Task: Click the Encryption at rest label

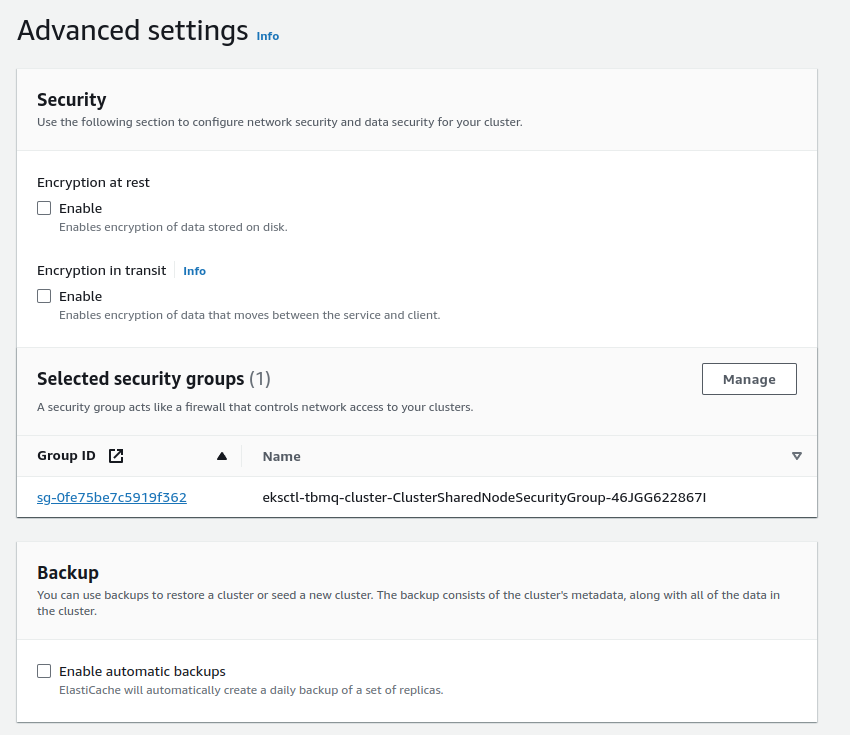Action: [93, 183]
